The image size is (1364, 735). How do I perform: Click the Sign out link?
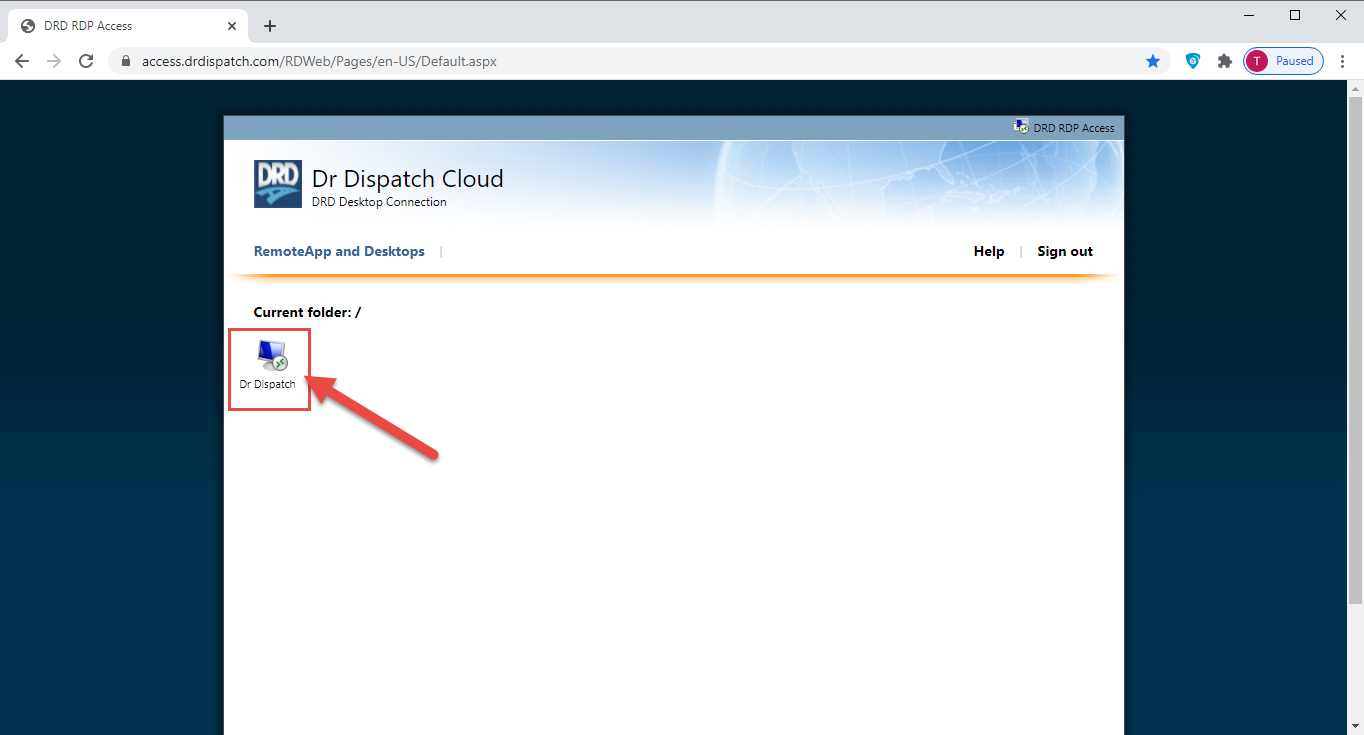[x=1065, y=251]
